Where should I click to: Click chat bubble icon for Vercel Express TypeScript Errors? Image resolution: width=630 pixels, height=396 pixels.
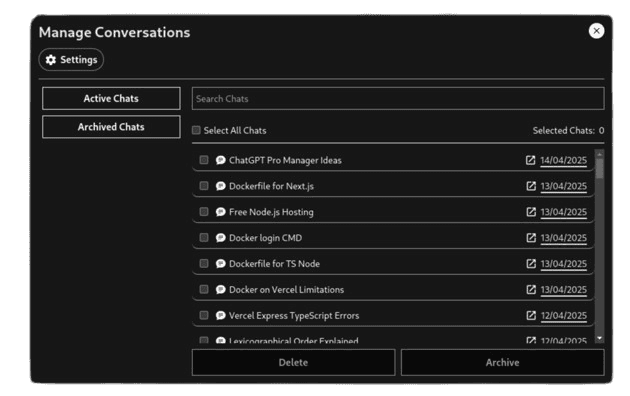pos(220,316)
